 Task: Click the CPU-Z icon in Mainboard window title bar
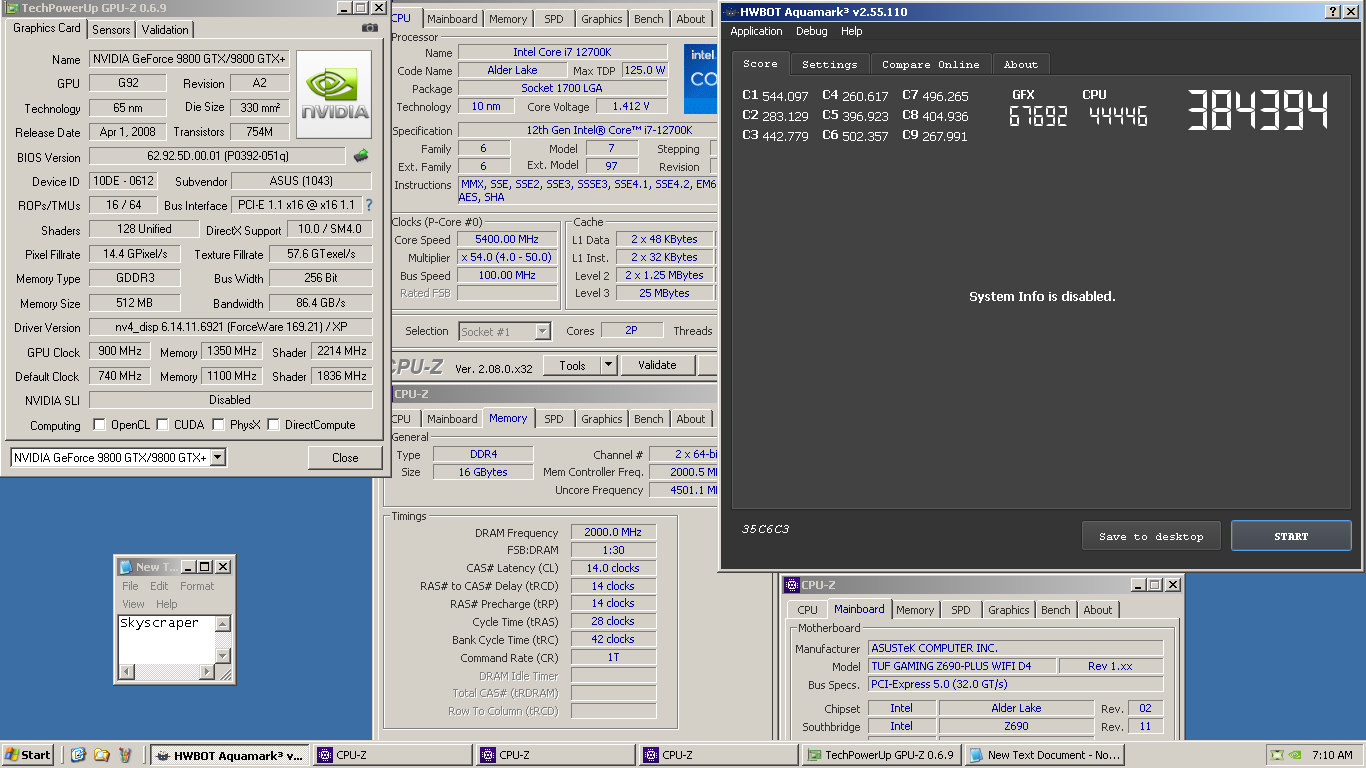[x=792, y=585]
